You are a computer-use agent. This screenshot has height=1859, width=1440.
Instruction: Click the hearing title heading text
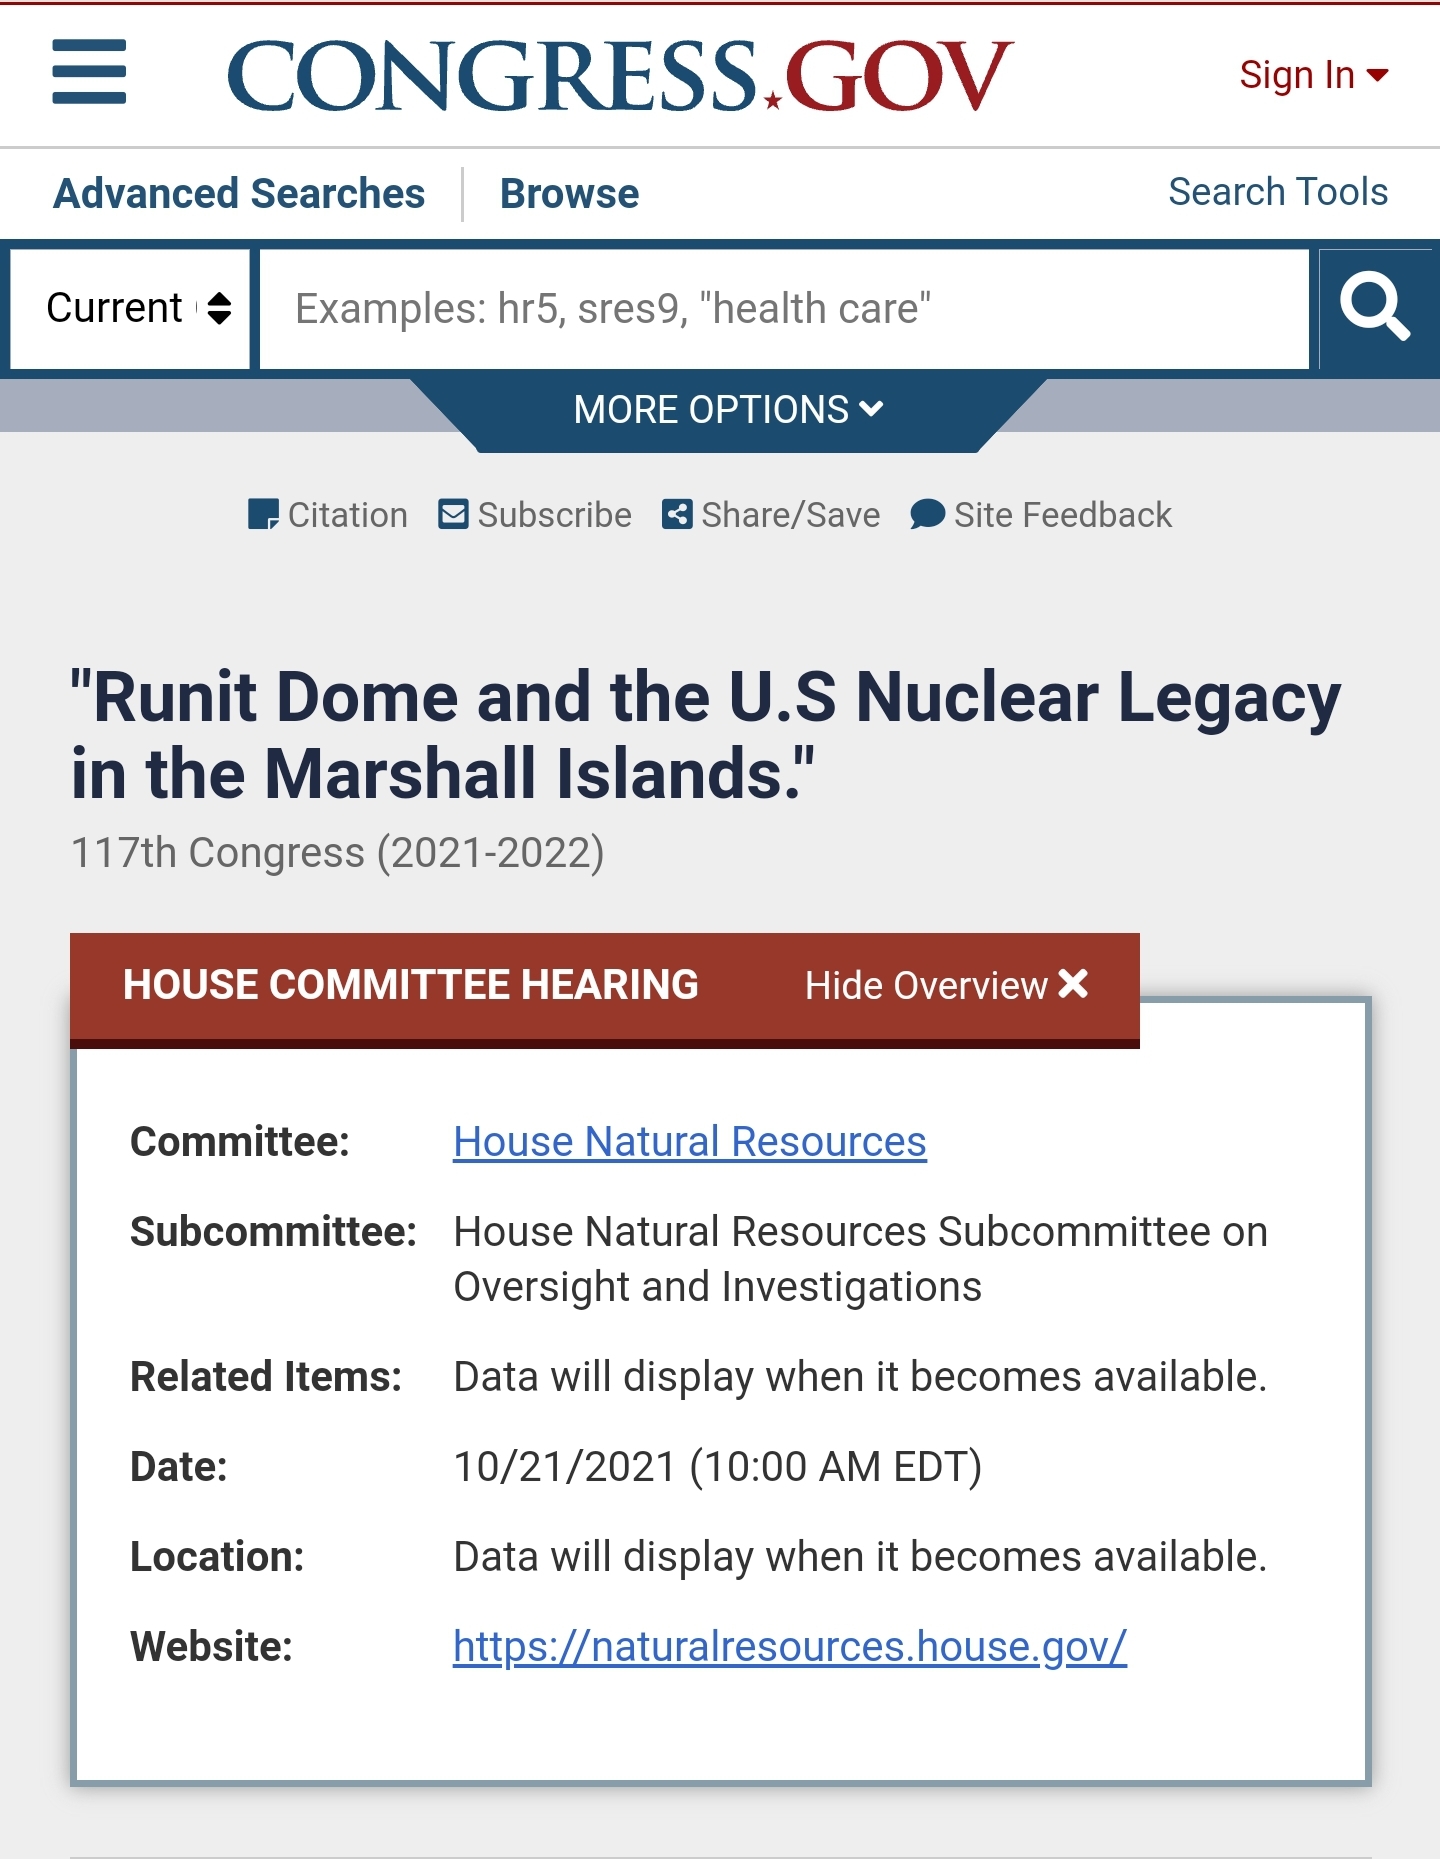pos(706,735)
